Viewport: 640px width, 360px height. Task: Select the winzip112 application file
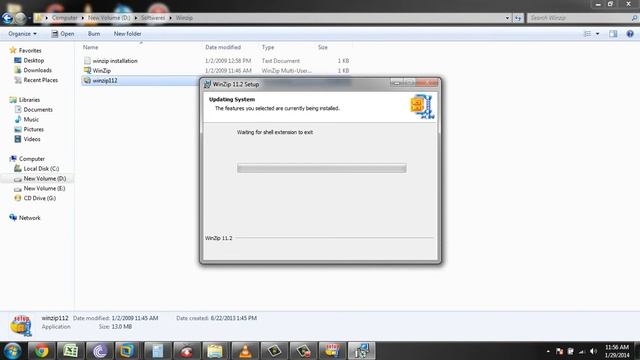(x=105, y=80)
